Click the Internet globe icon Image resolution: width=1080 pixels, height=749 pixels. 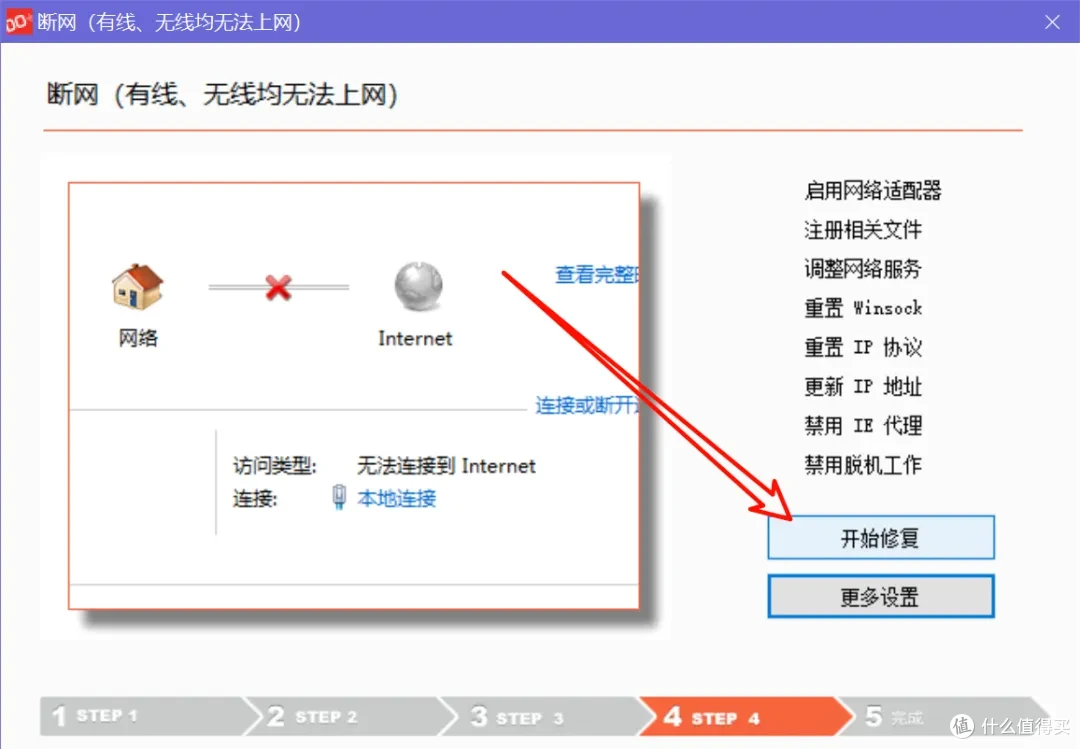point(418,286)
